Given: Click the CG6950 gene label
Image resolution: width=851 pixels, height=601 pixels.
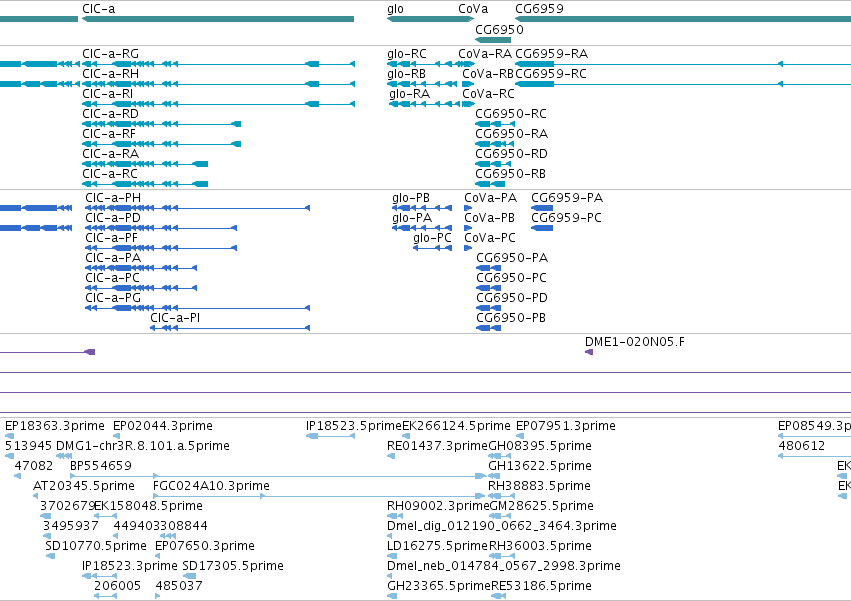Looking at the screenshot, I should [499, 29].
